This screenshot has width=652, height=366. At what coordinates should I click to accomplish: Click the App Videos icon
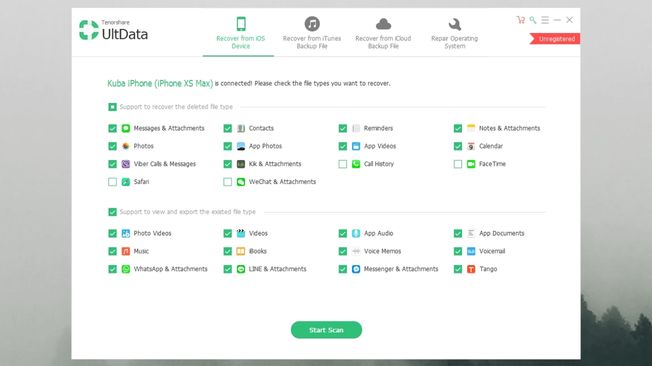tap(356, 146)
